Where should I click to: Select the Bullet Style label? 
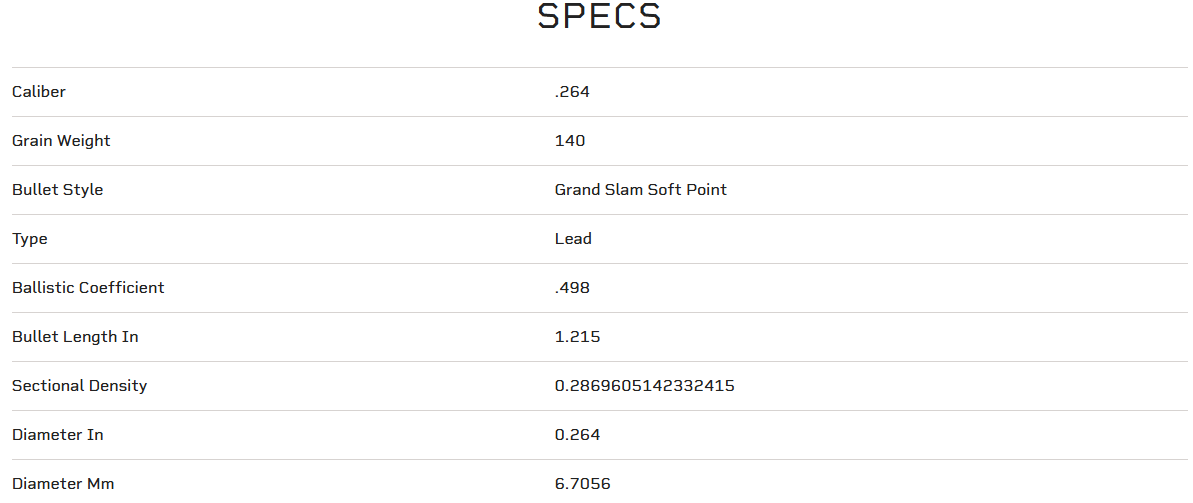pyautogui.click(x=58, y=189)
